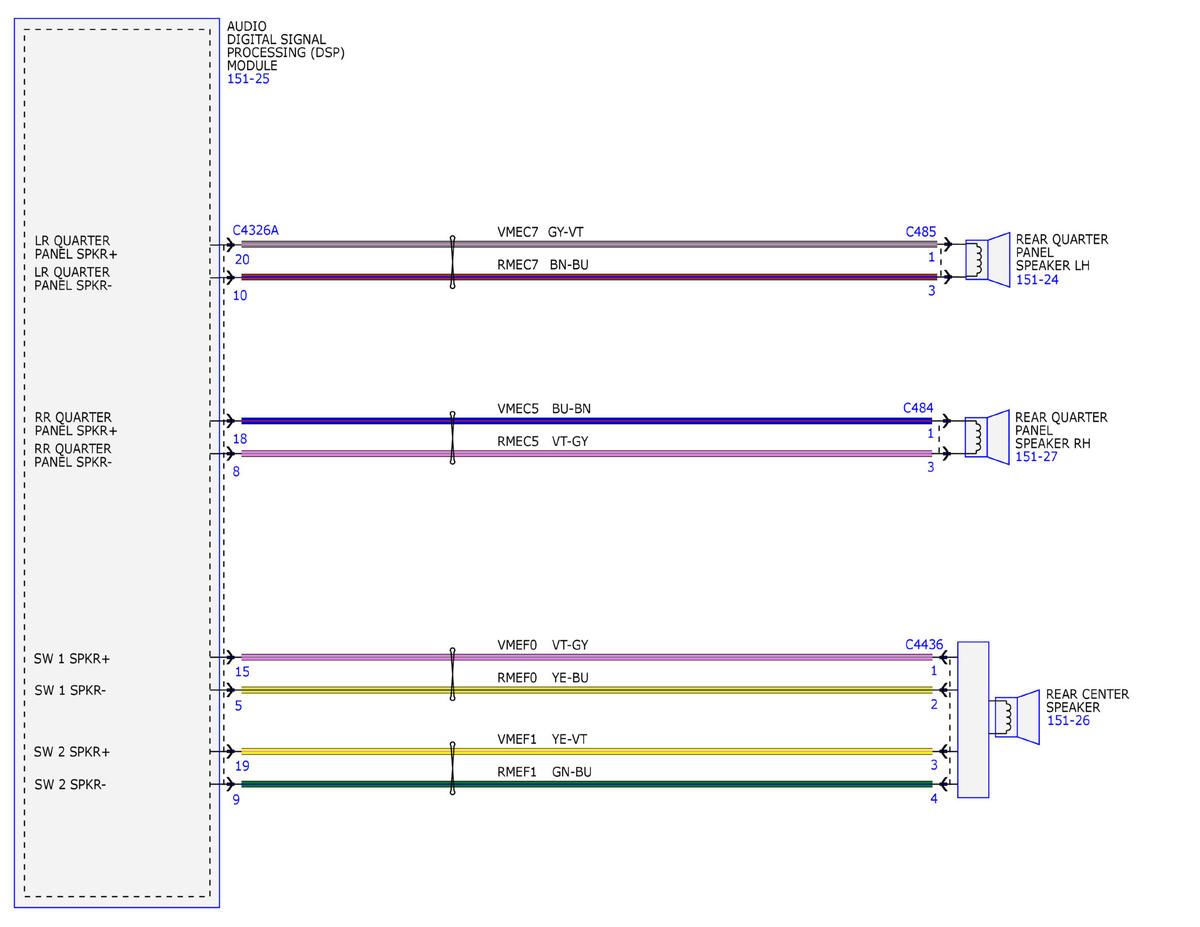Viewport: 1200px width, 927px height.
Task: Click the Rear Quarter Panel Speaker LH symbol
Action: (987, 260)
